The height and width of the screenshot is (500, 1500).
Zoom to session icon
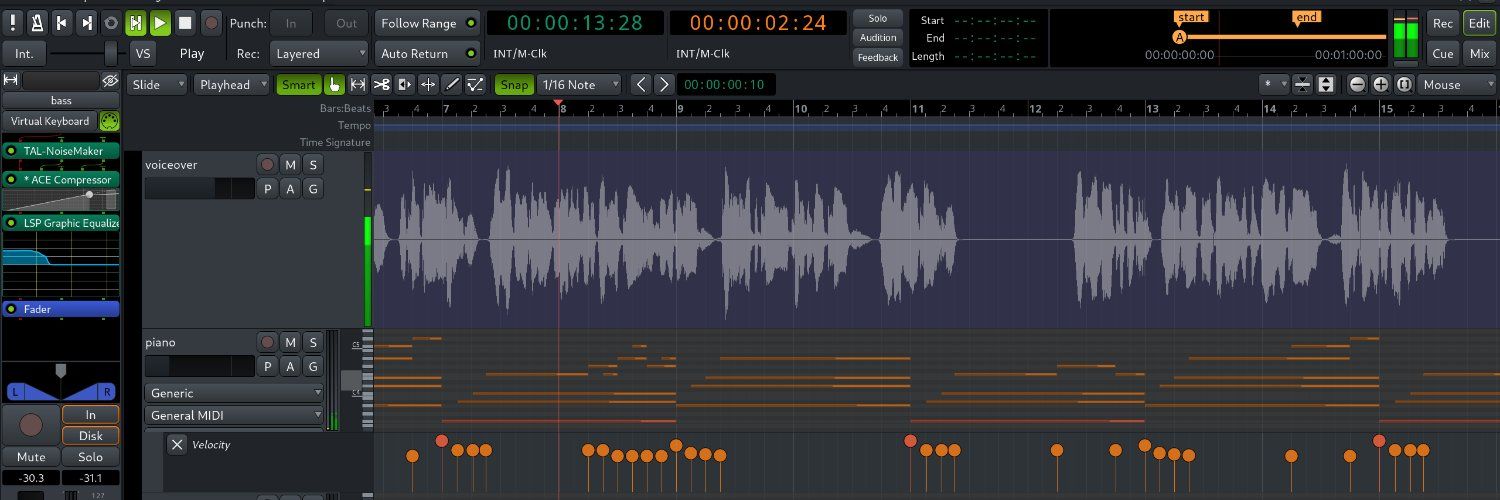coord(1403,85)
